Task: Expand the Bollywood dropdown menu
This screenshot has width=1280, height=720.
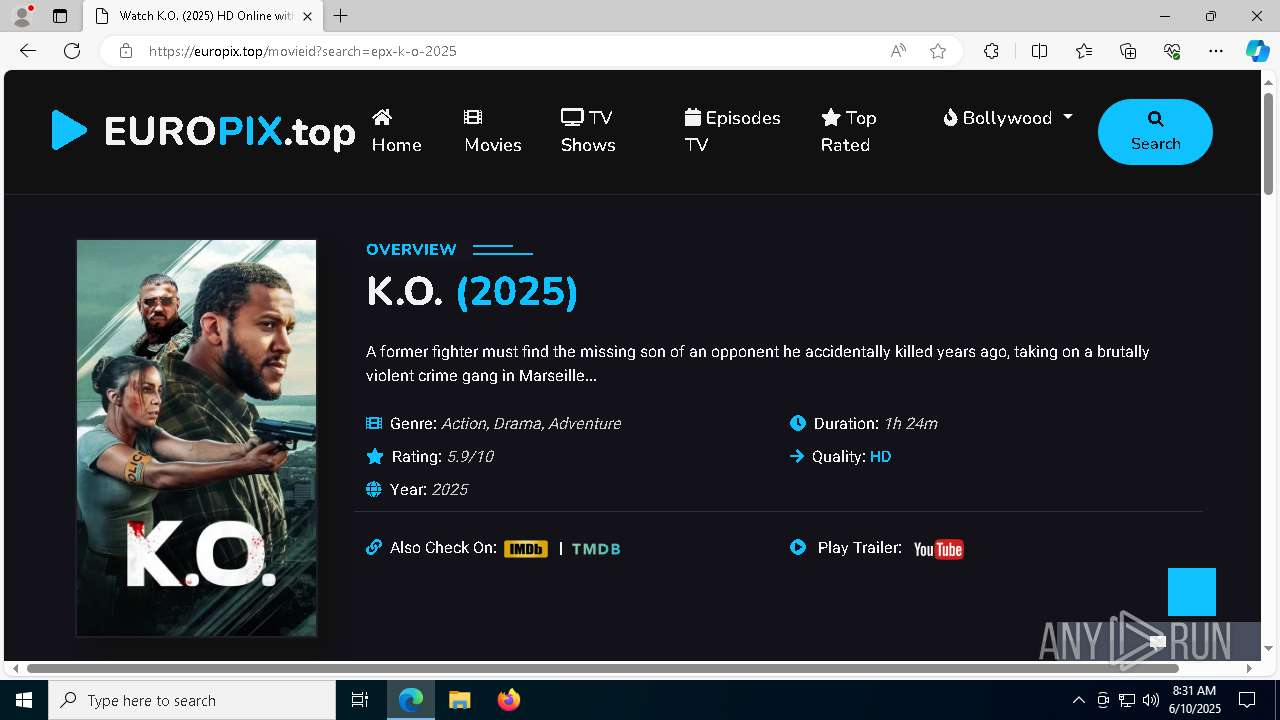Action: [x=1008, y=118]
